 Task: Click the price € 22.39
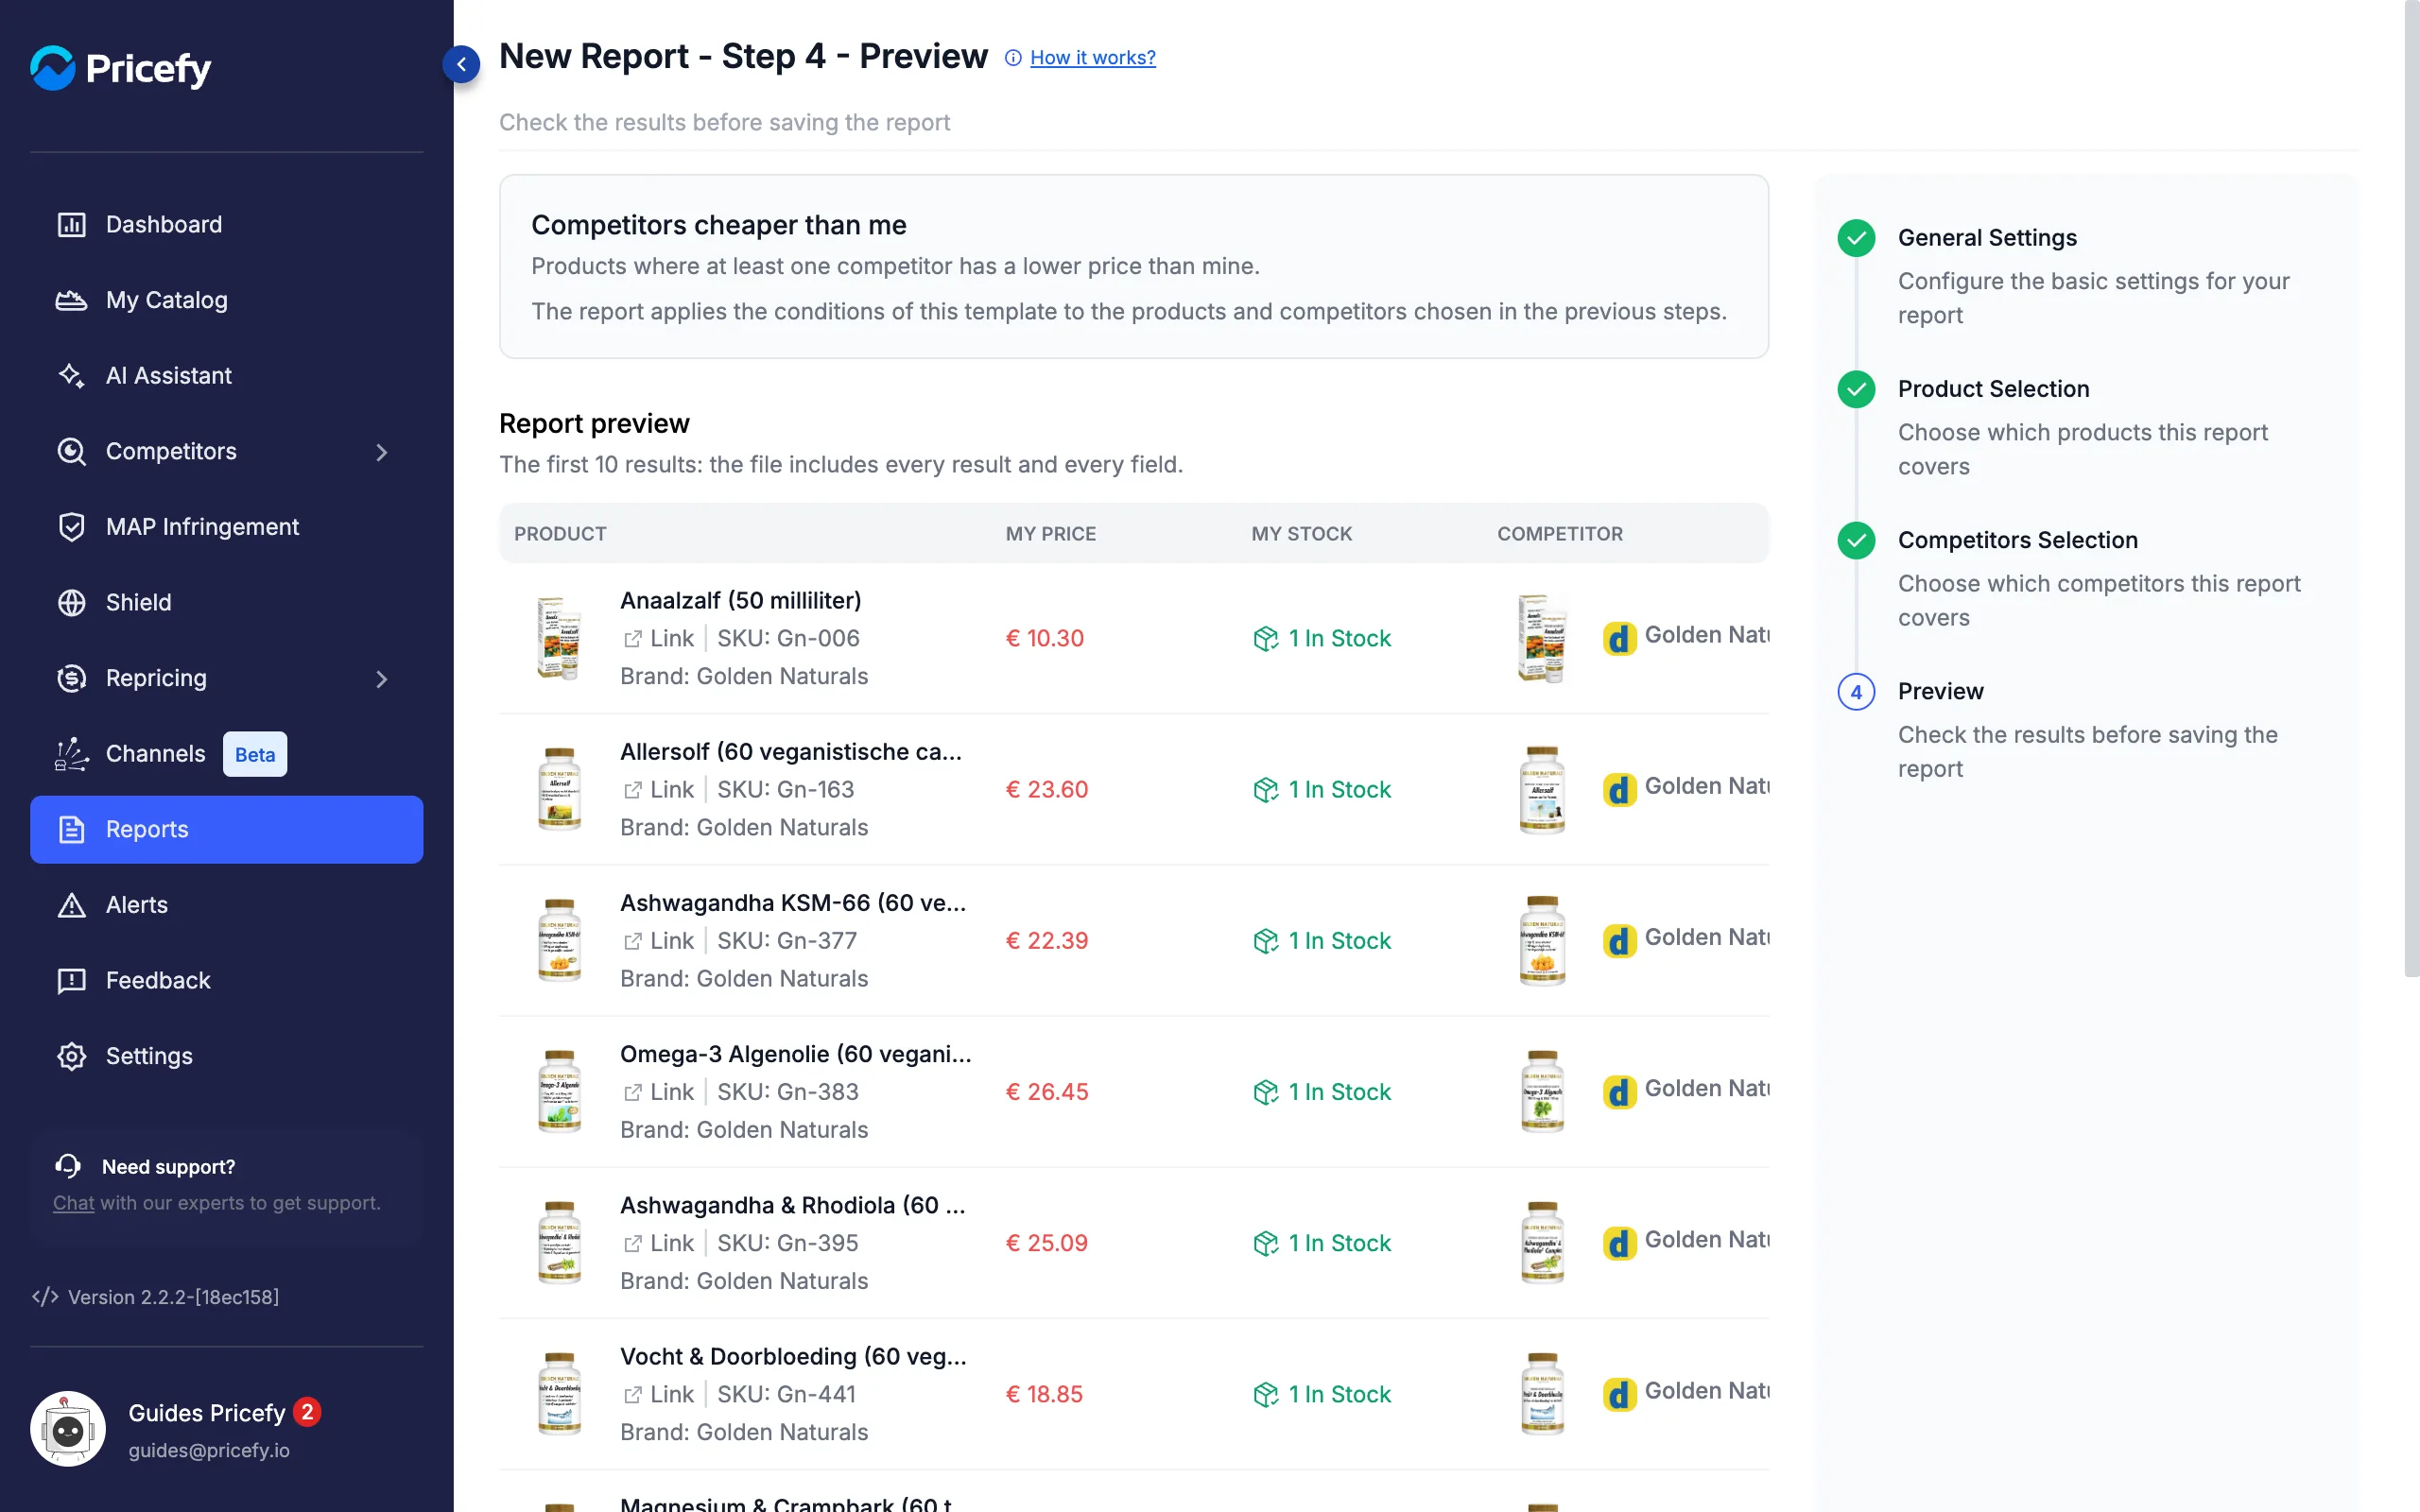click(1047, 940)
